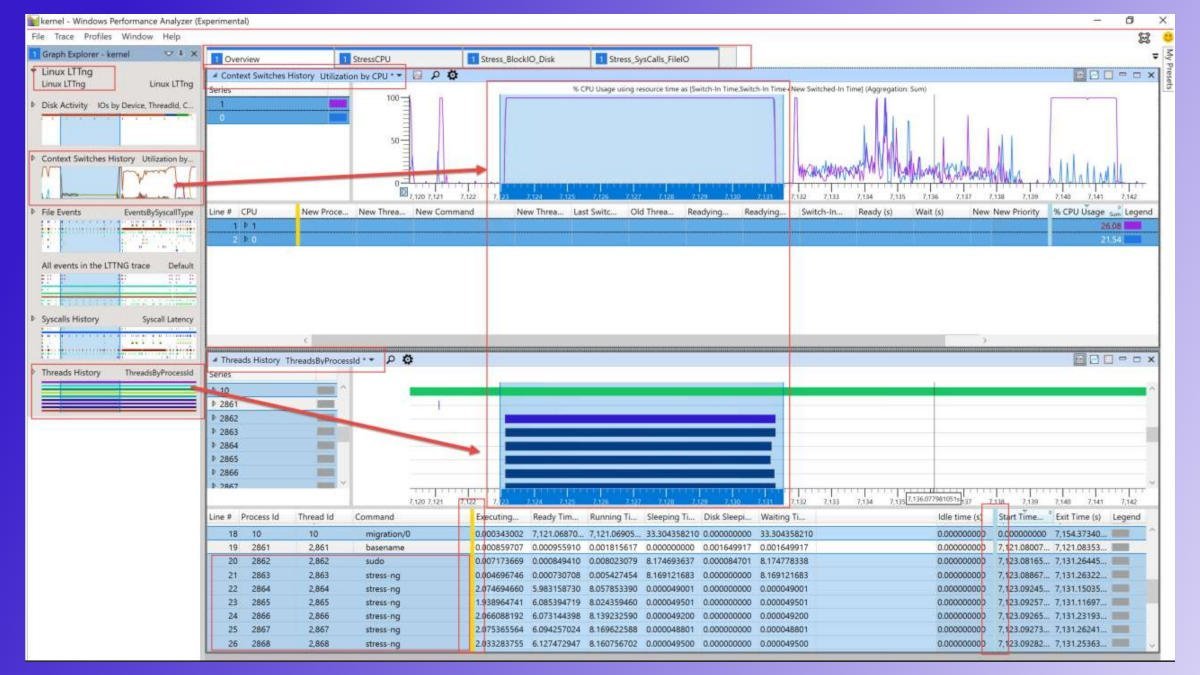Sort by Process Id column header
Screen dimensions: 1200x675
[258, 517]
